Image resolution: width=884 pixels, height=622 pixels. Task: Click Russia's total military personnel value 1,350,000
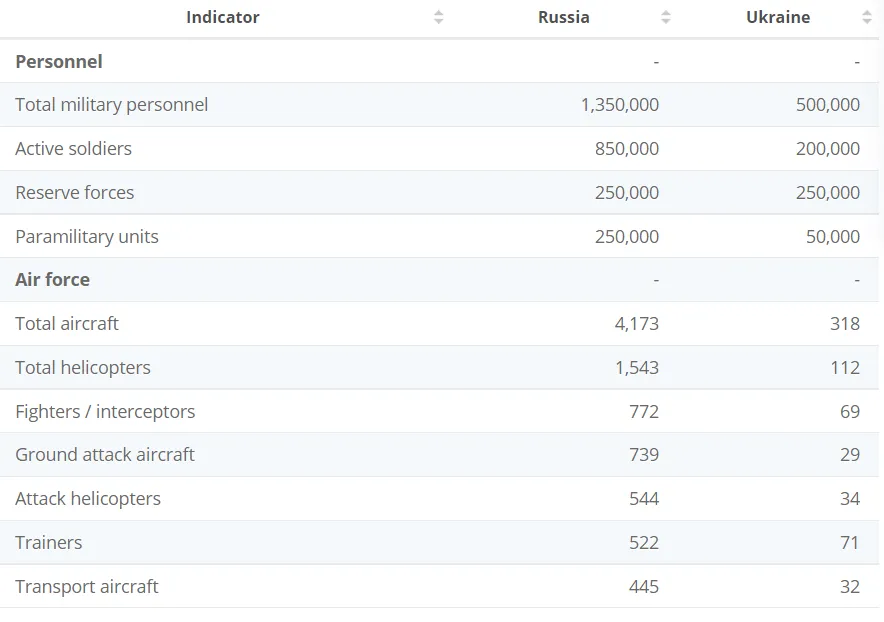click(619, 105)
